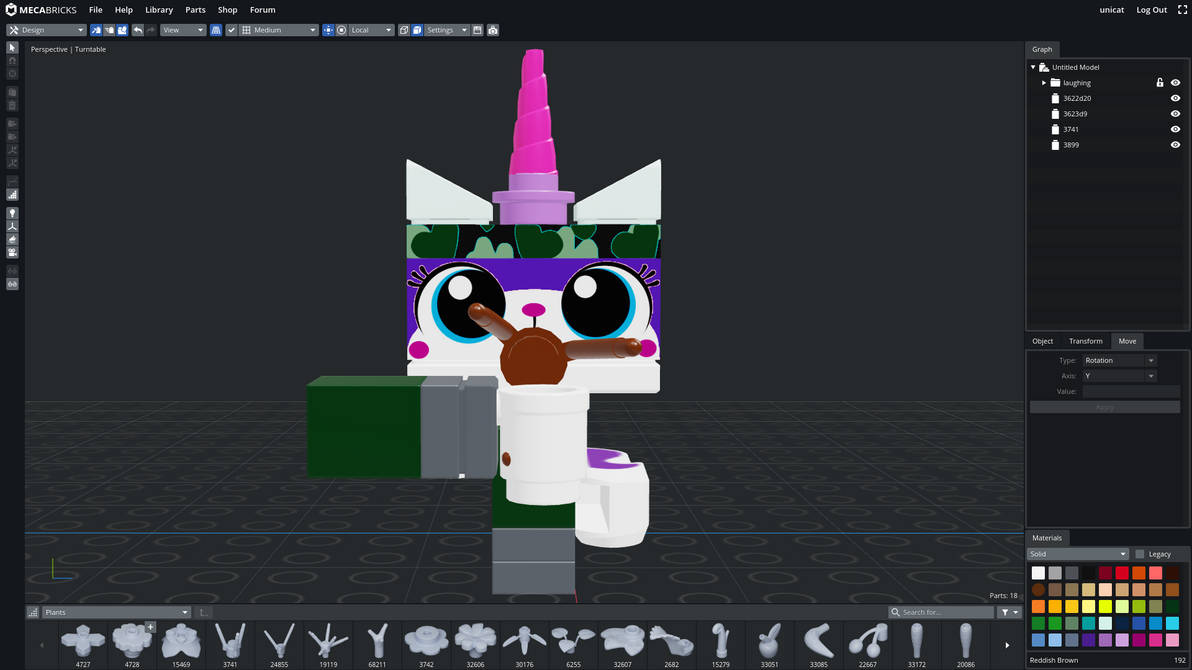Hide part 3622d20 in graph

(1175, 98)
